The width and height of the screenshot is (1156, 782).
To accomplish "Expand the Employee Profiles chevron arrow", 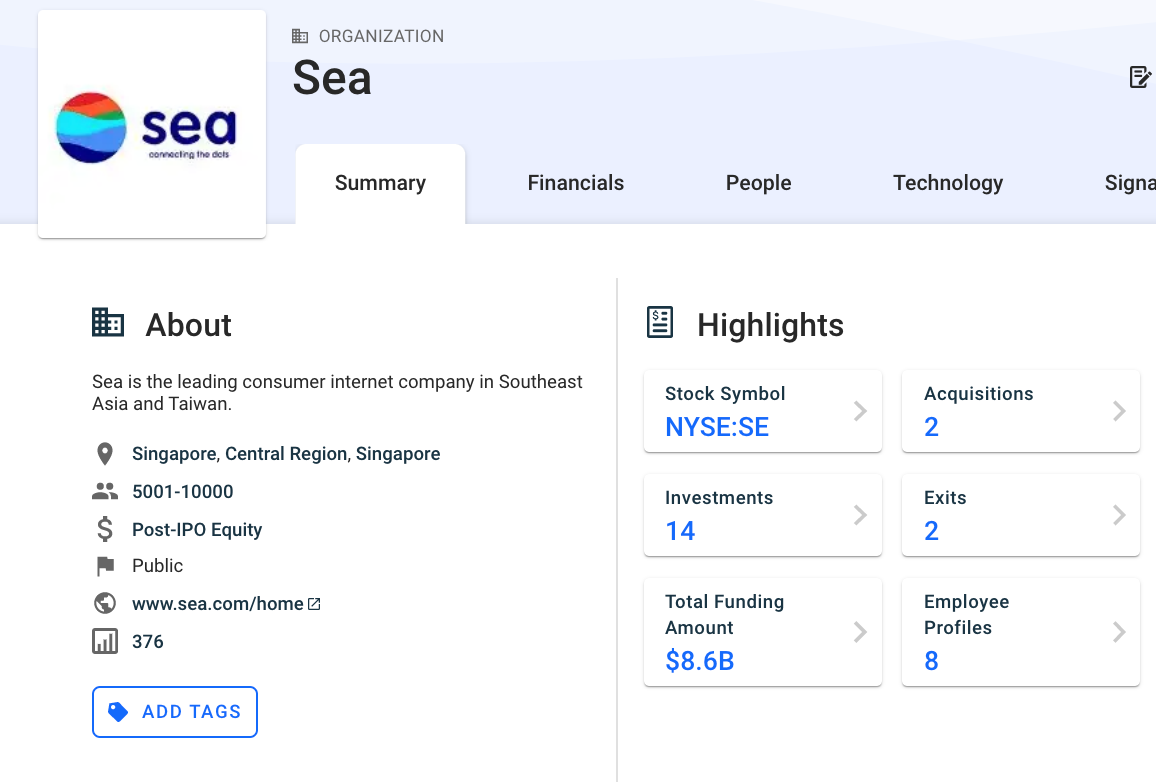I will (1119, 632).
